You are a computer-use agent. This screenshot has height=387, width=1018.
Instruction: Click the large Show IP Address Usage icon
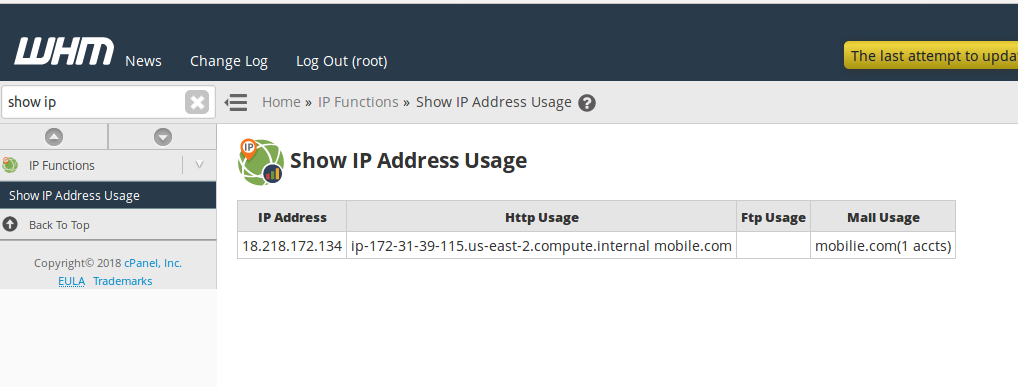coord(260,162)
